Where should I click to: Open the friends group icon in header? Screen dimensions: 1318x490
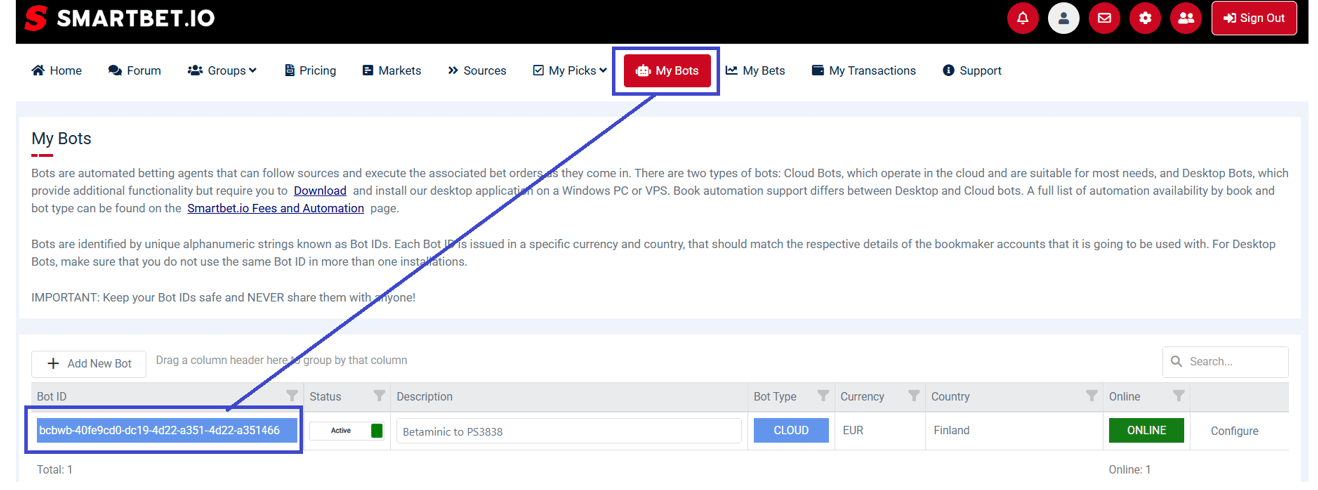pos(1186,18)
